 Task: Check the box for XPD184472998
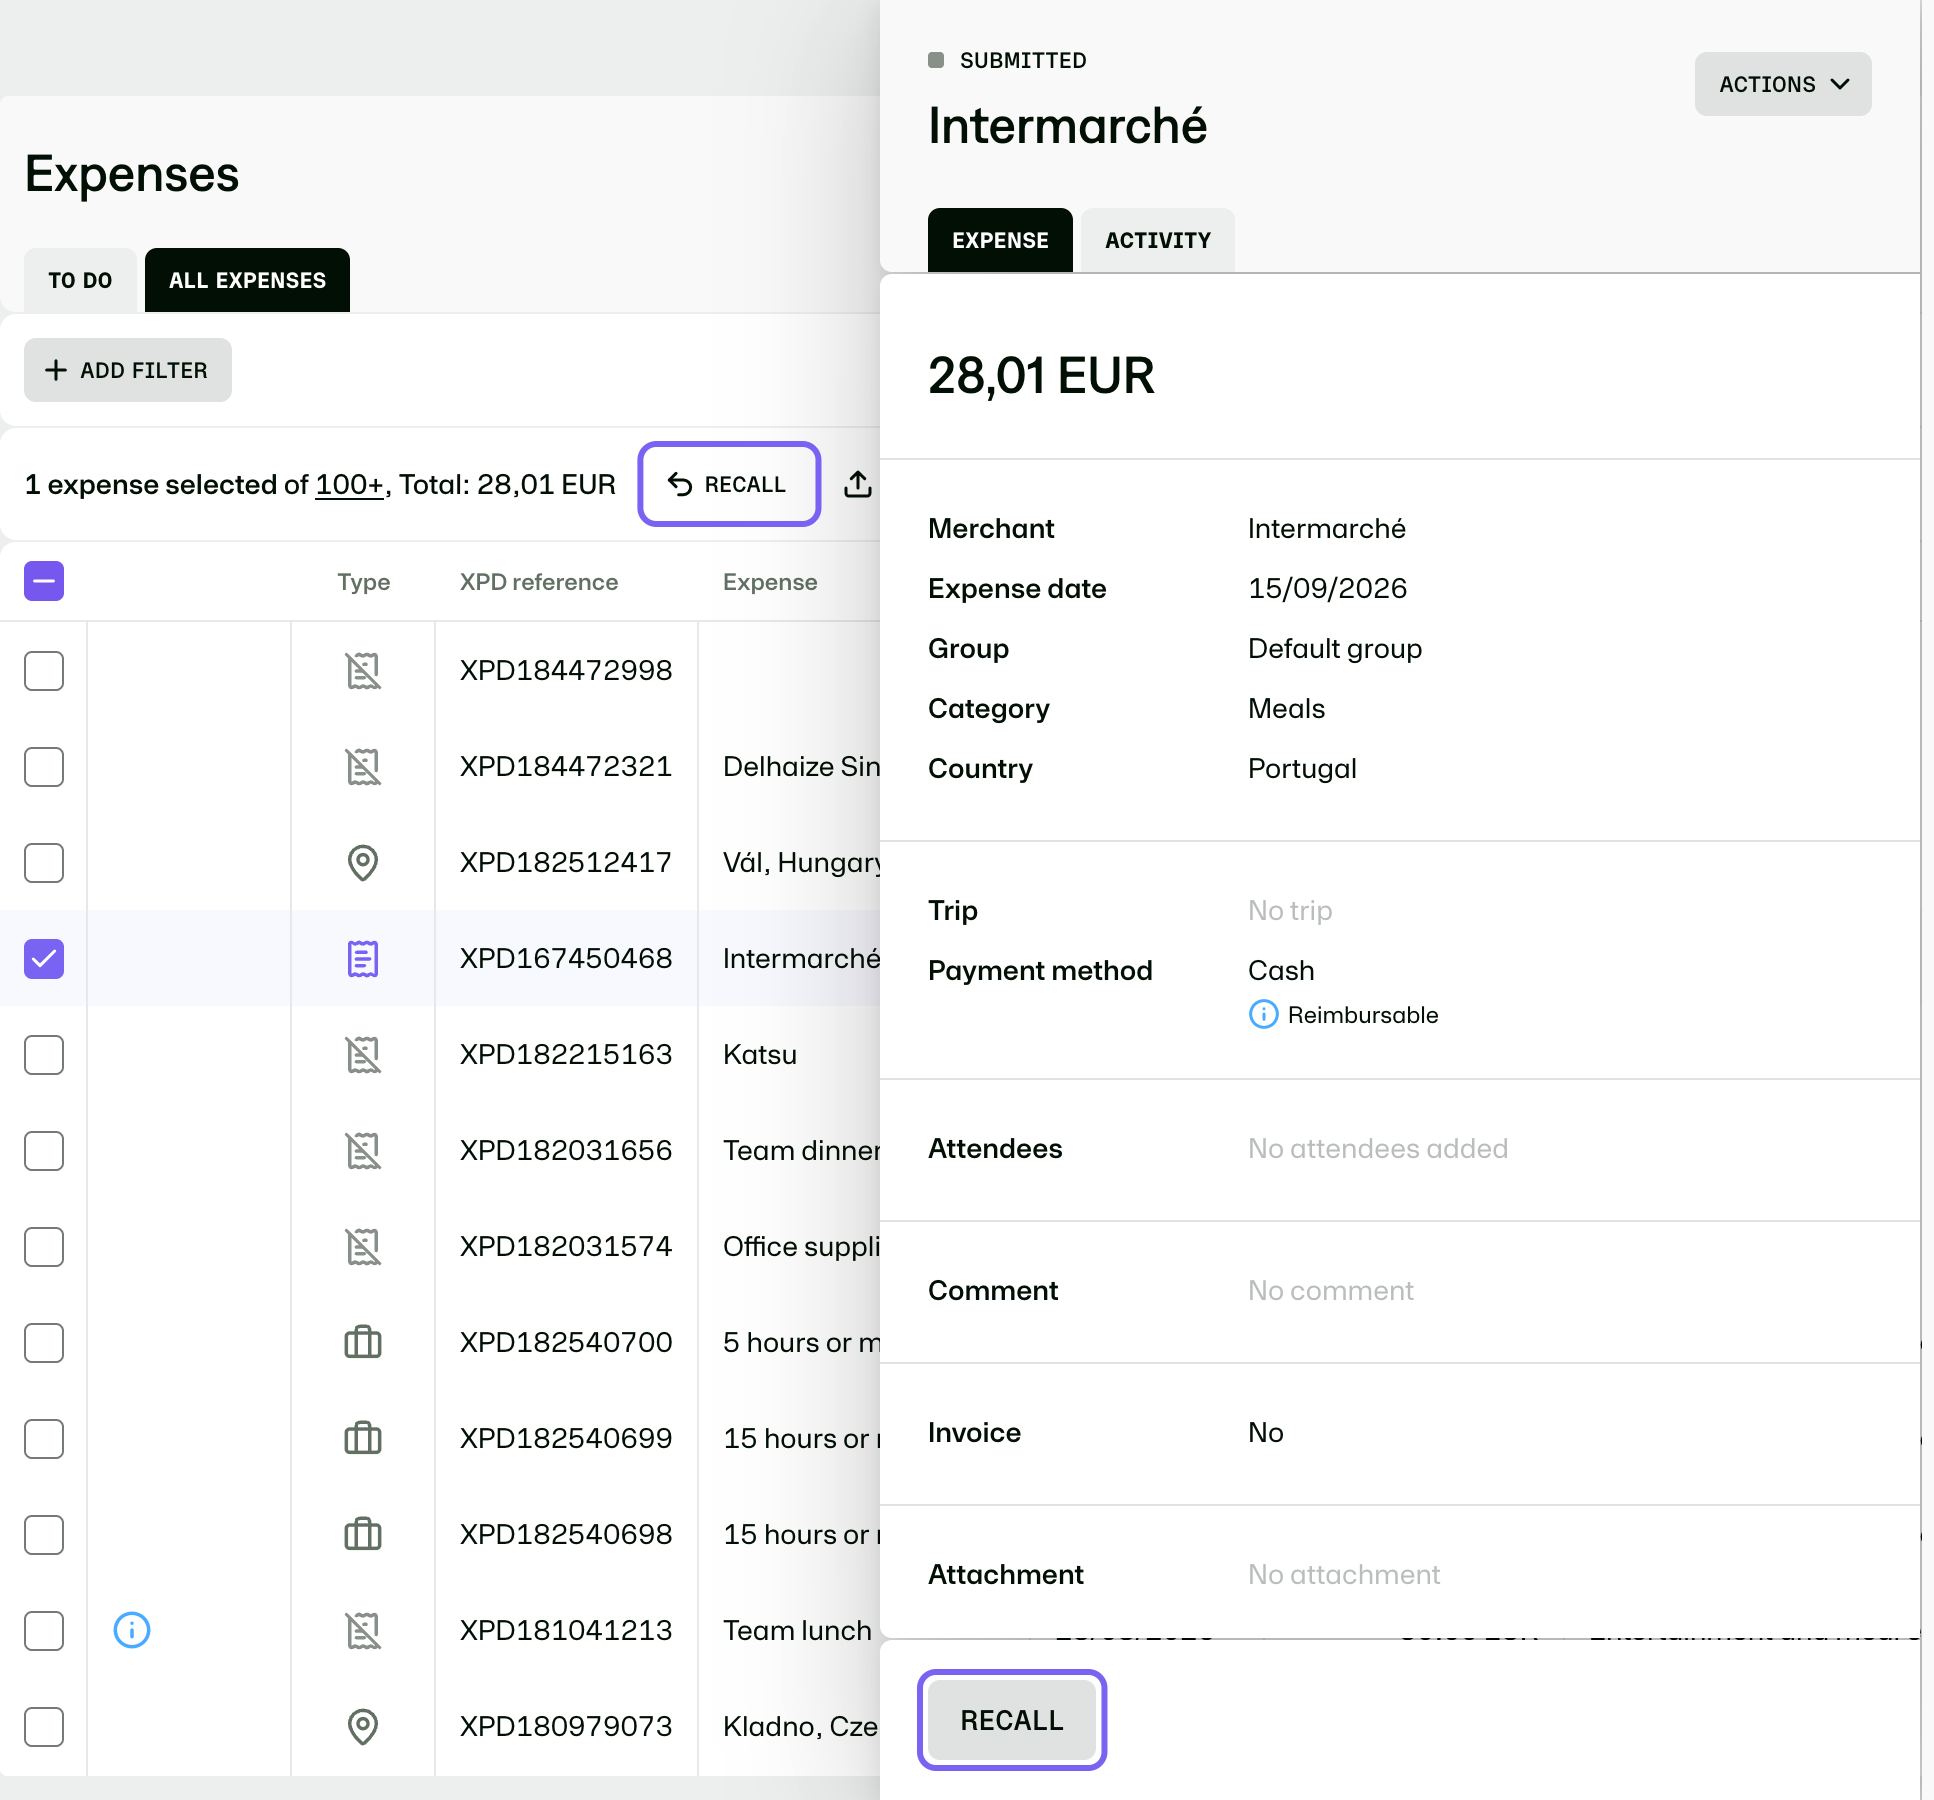point(44,671)
